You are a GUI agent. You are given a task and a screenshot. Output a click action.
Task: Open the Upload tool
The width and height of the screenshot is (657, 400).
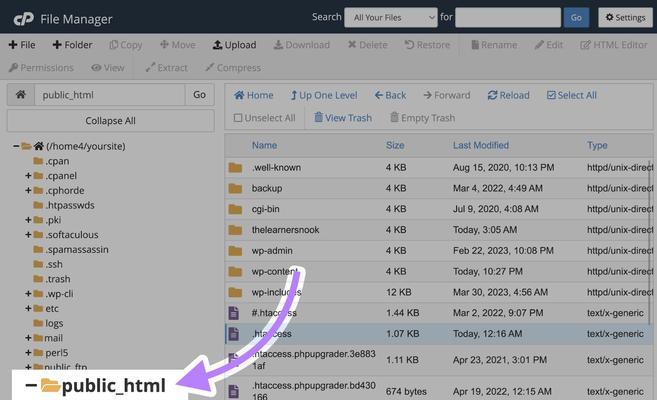coord(234,45)
